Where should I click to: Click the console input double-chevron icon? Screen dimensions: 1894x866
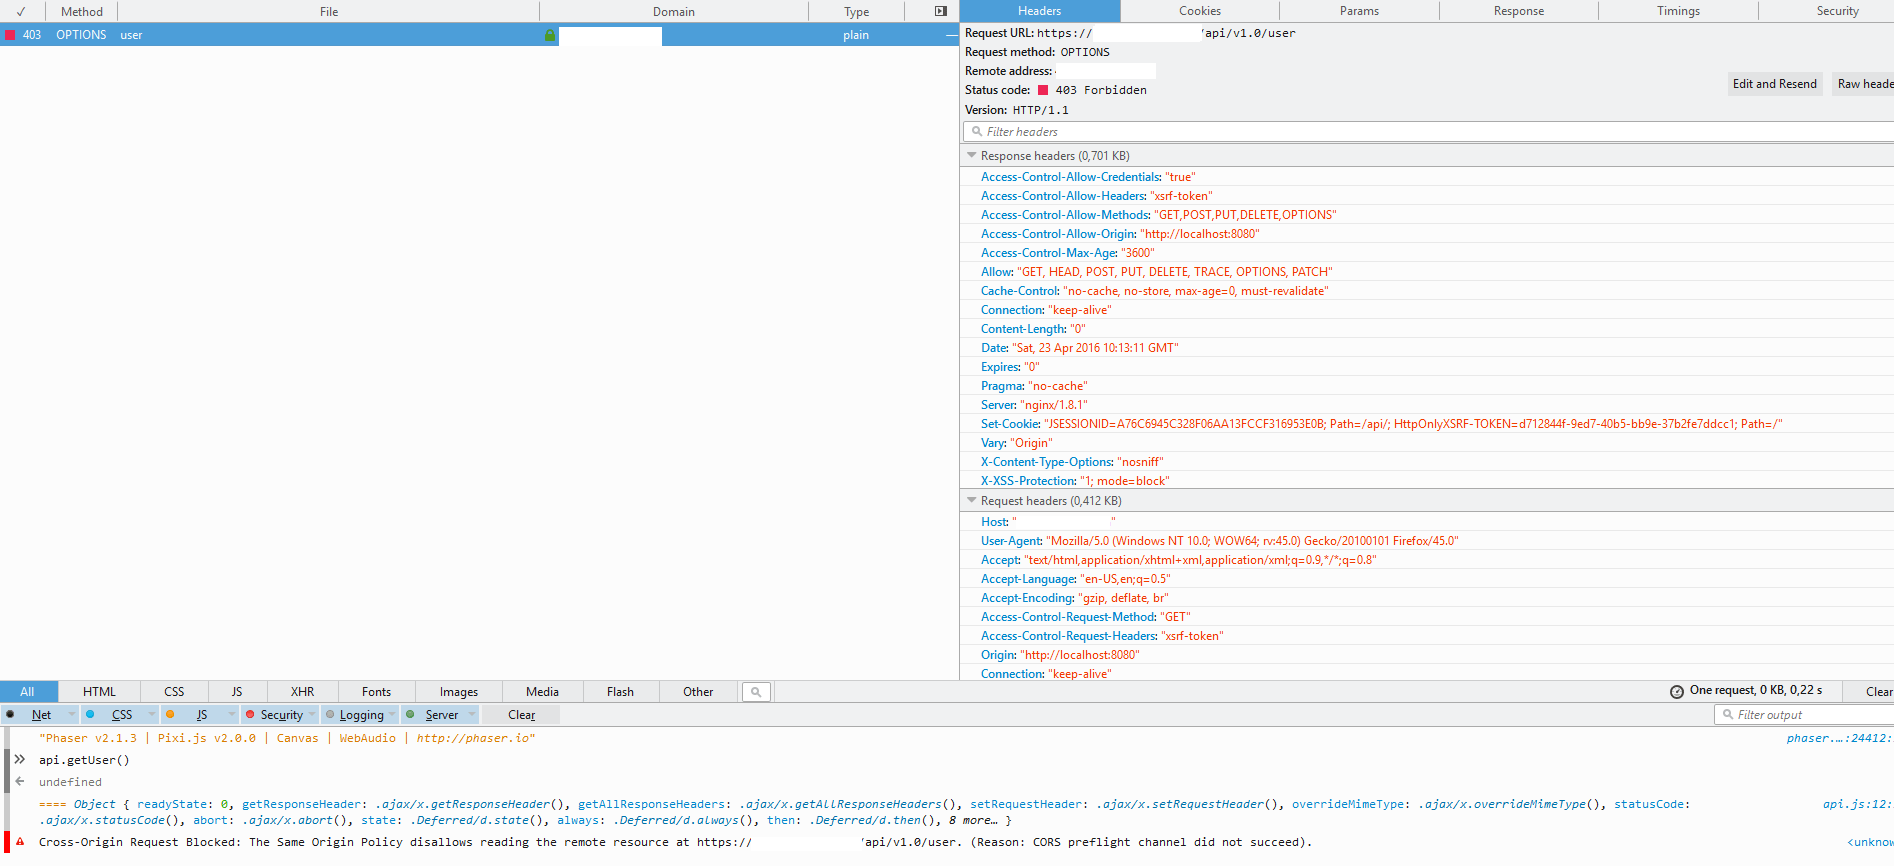[20, 760]
